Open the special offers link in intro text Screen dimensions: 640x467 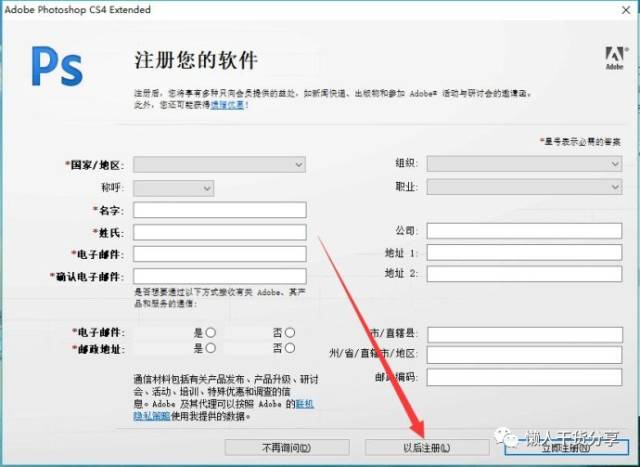224,104
